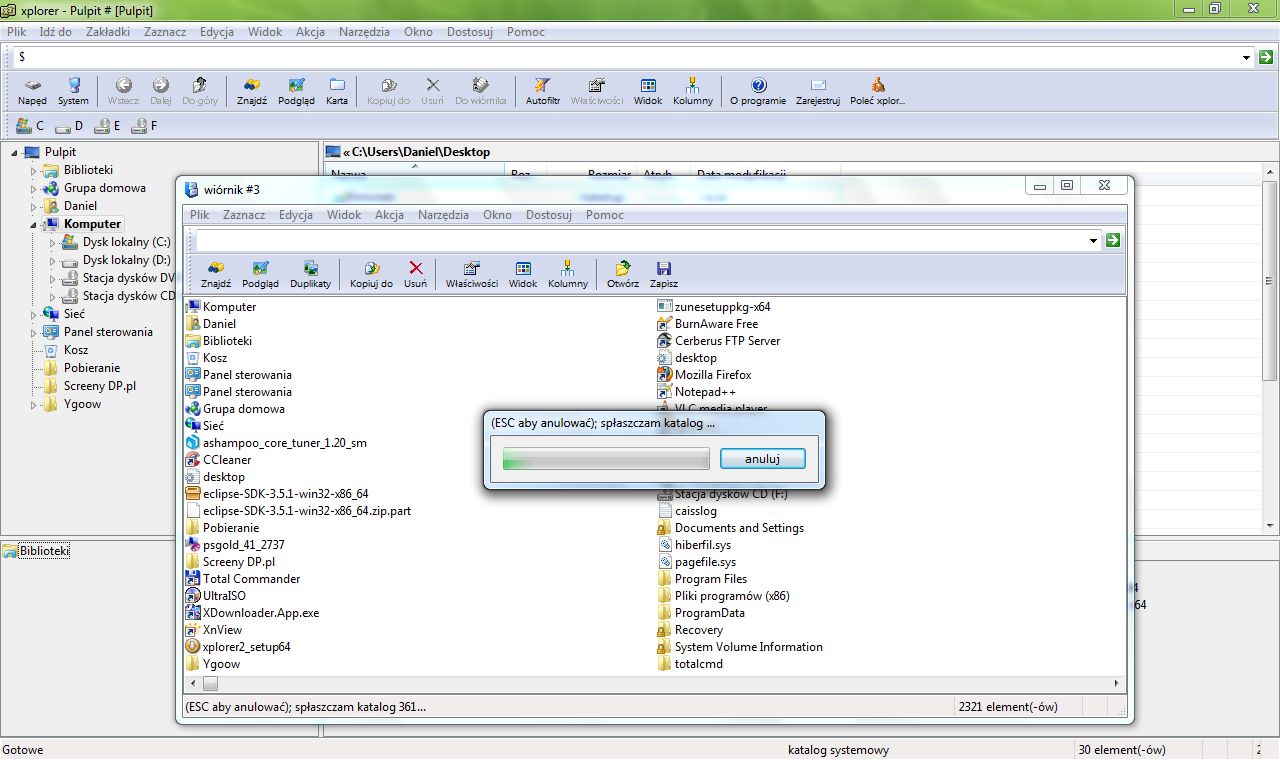Viewport: 1280px width, 760px height.
Task: Open Znajdź in main xplorer toolbar
Action: [x=252, y=92]
